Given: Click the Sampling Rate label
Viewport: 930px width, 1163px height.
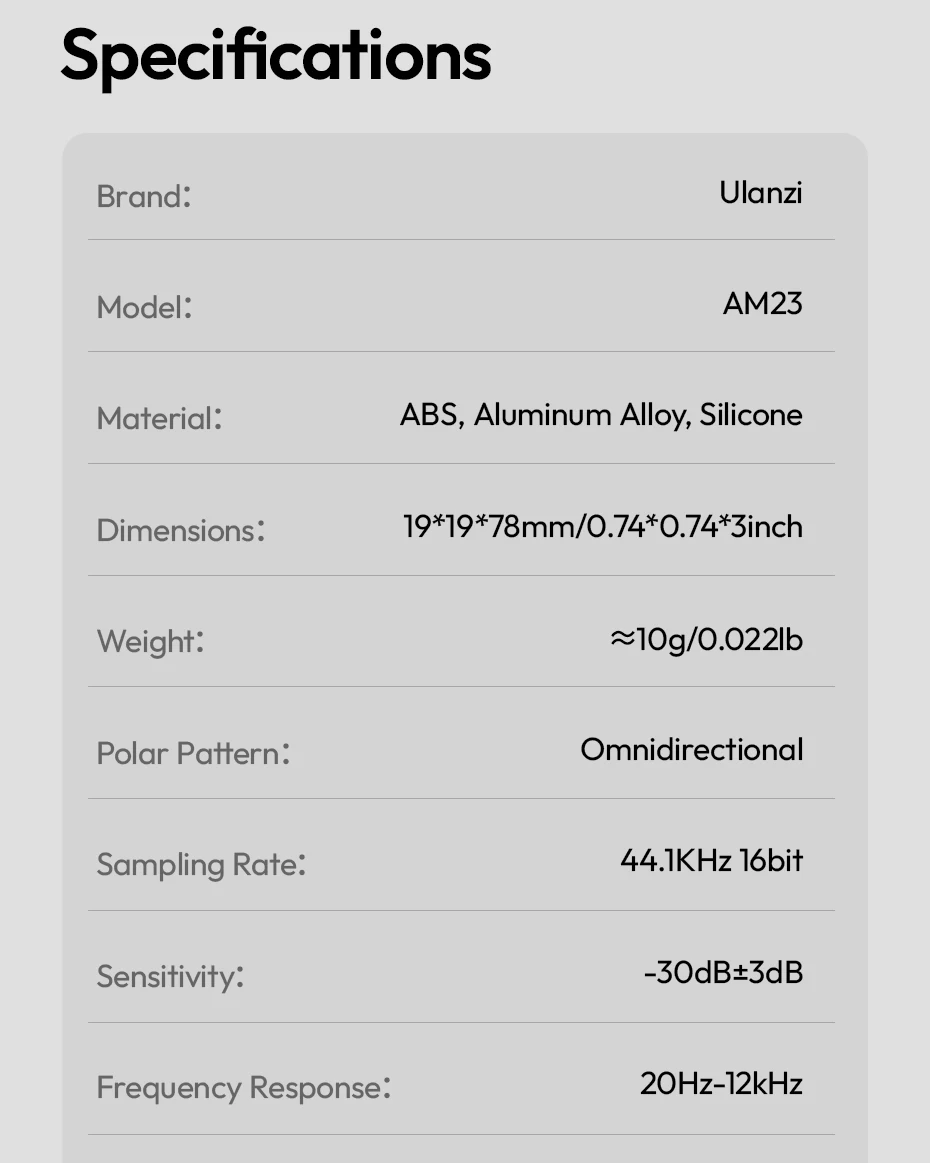Looking at the screenshot, I should pyautogui.click(x=200, y=865).
